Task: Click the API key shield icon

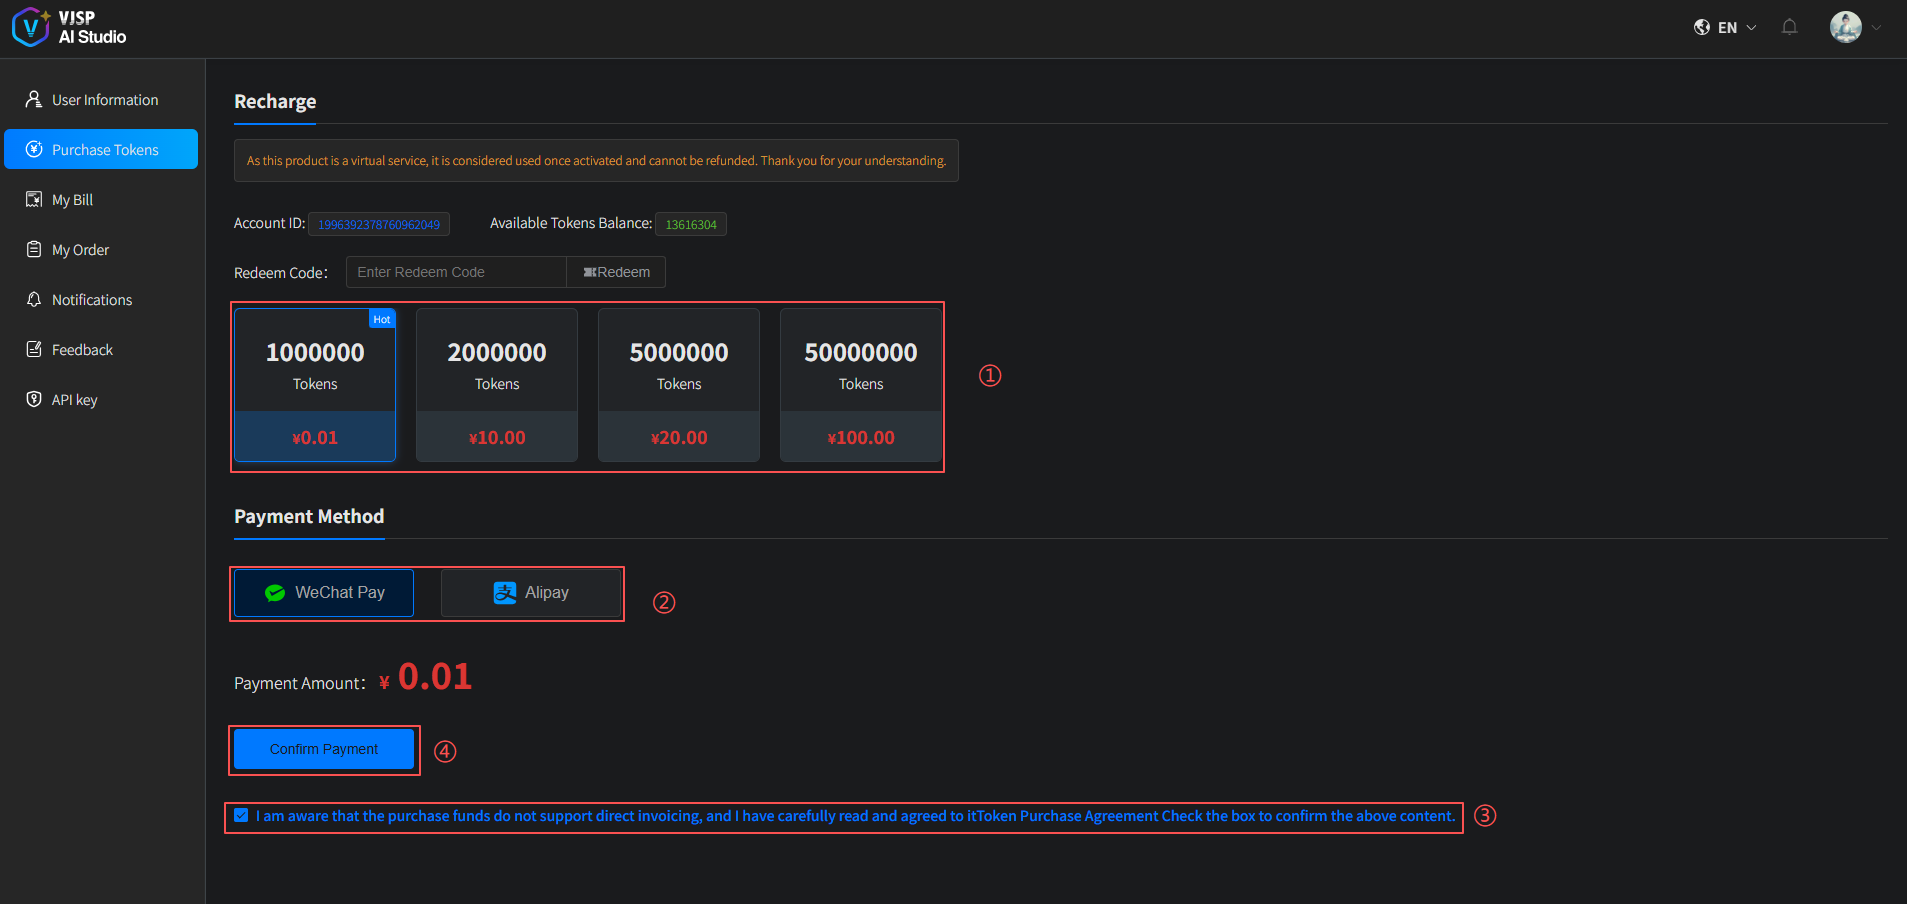Action: pos(34,400)
